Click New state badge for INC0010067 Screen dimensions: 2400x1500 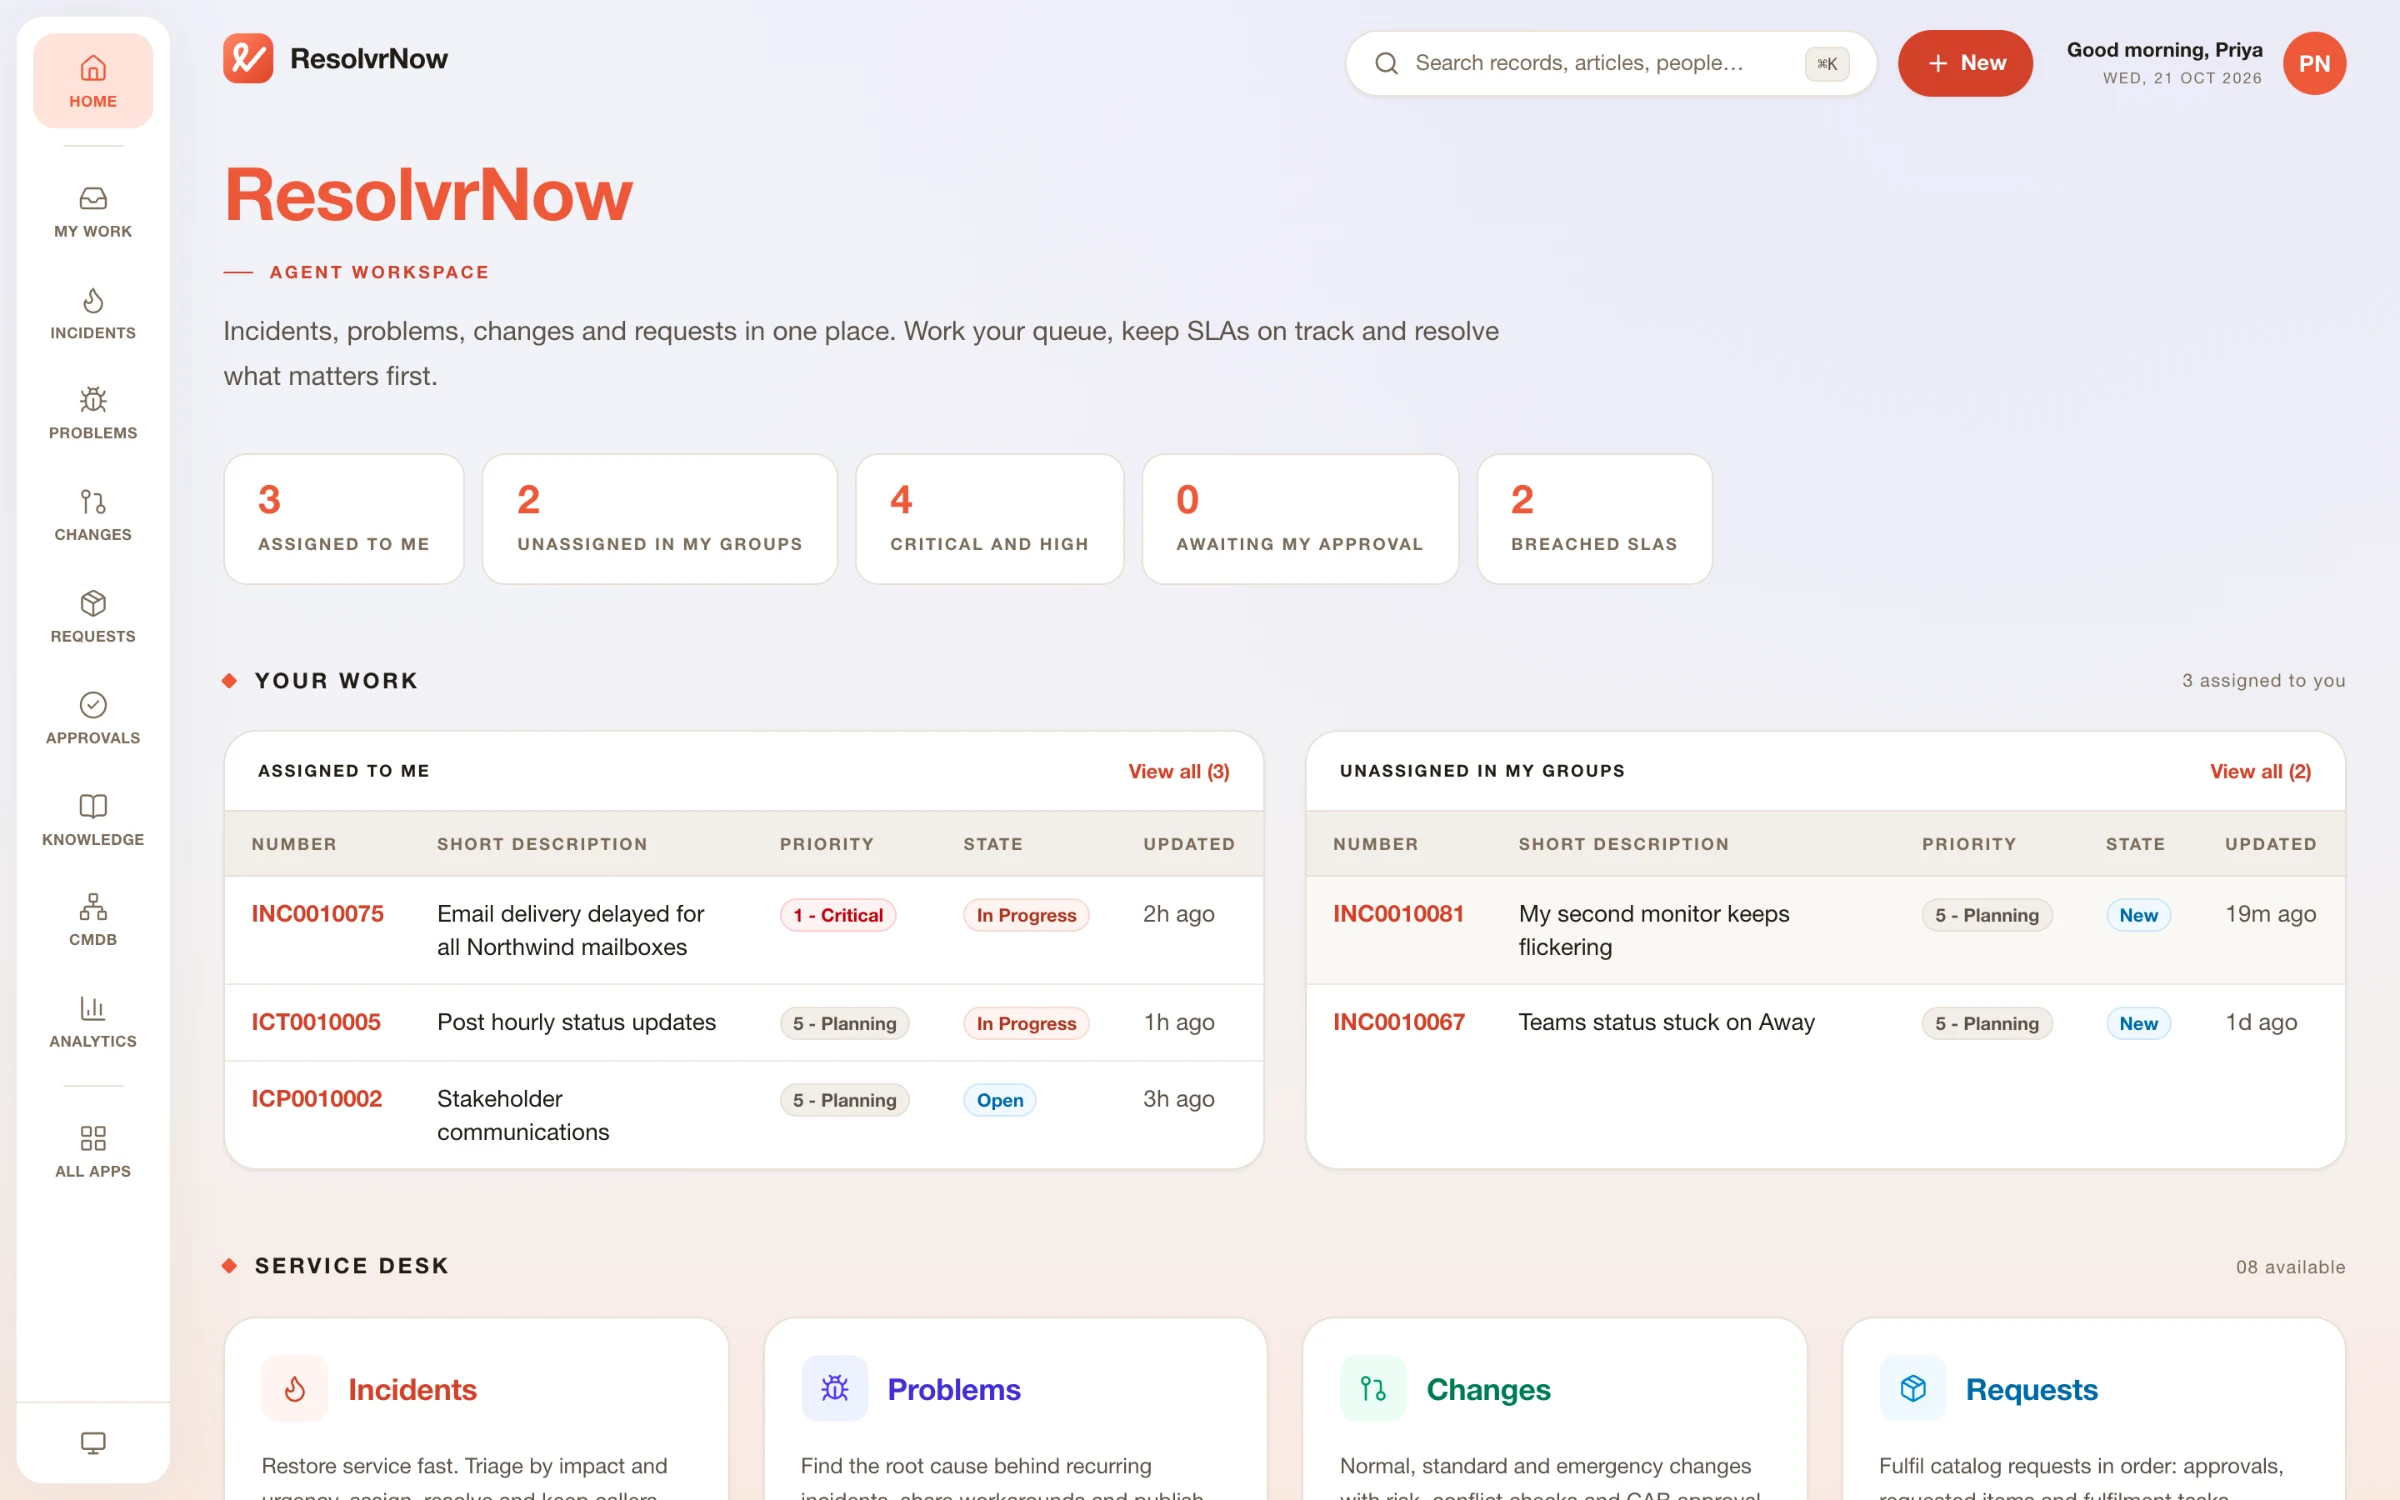coord(2138,1023)
